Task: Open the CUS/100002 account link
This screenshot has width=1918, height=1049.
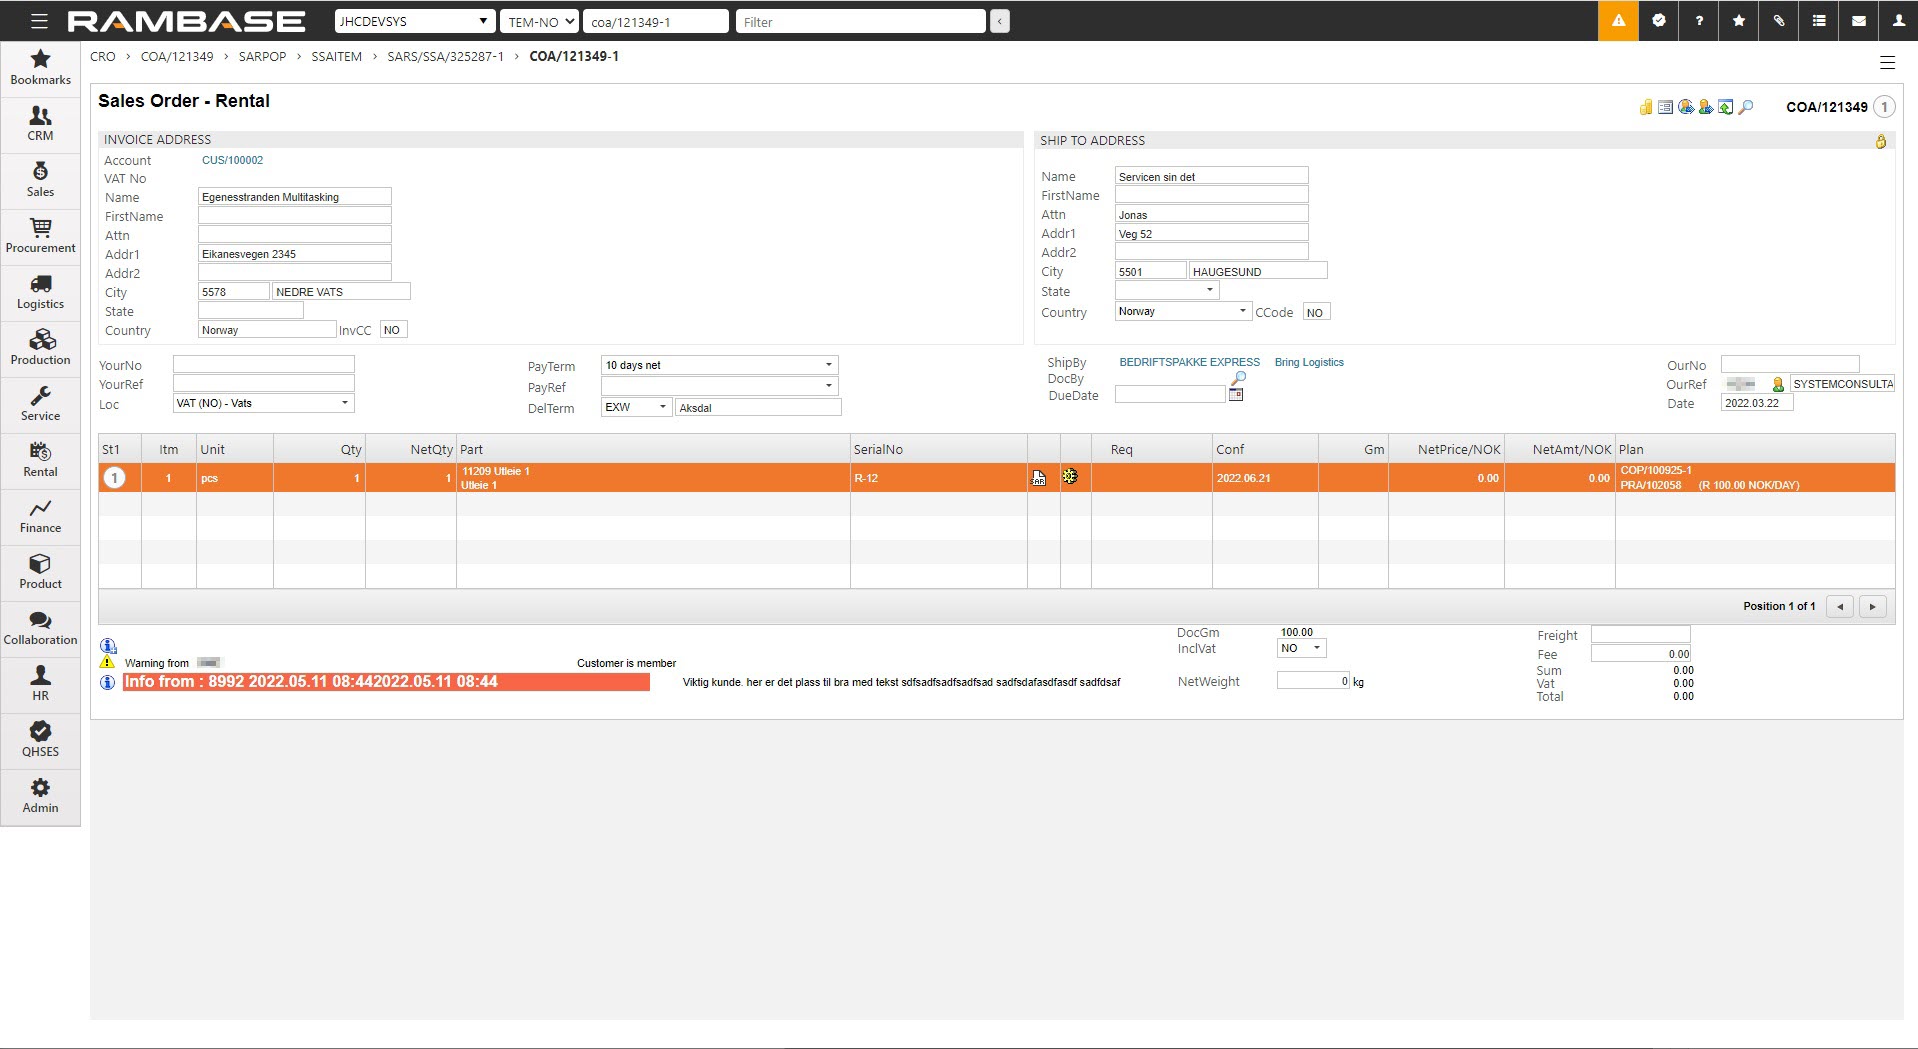Action: pos(232,160)
